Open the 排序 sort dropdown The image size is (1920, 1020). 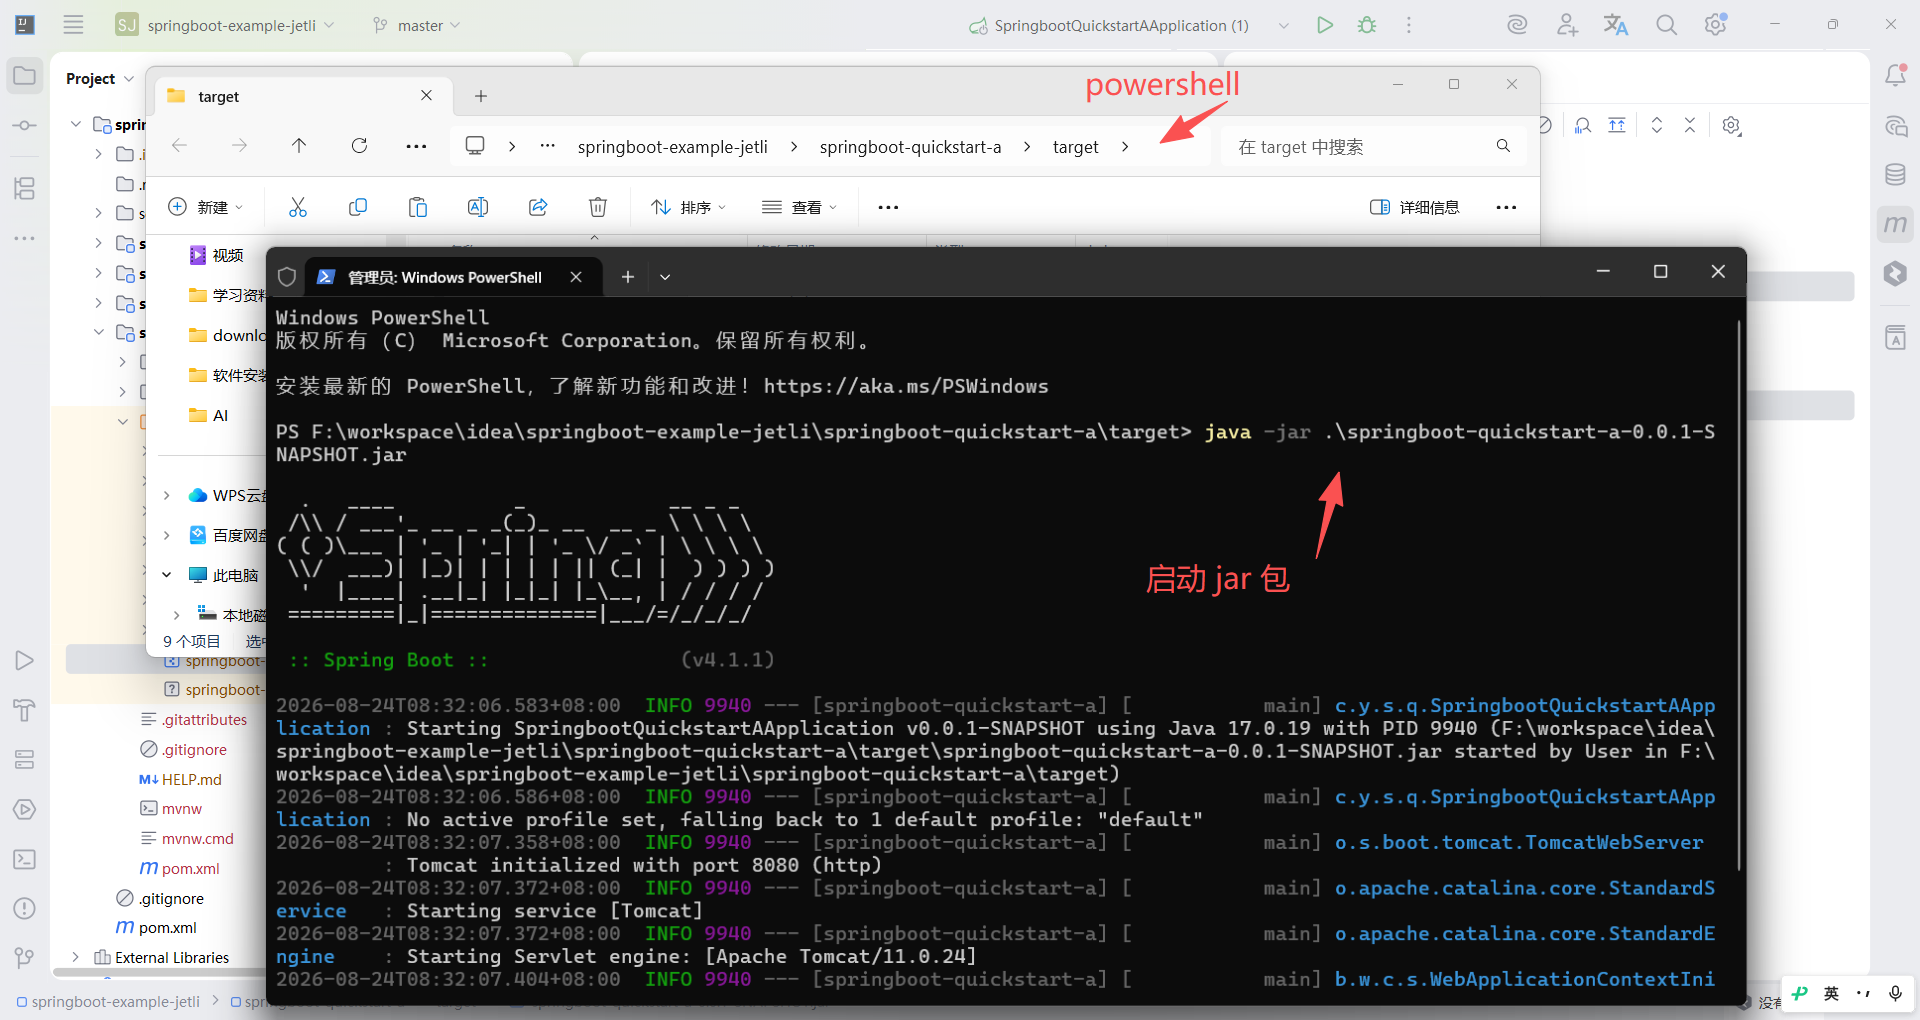pos(689,207)
